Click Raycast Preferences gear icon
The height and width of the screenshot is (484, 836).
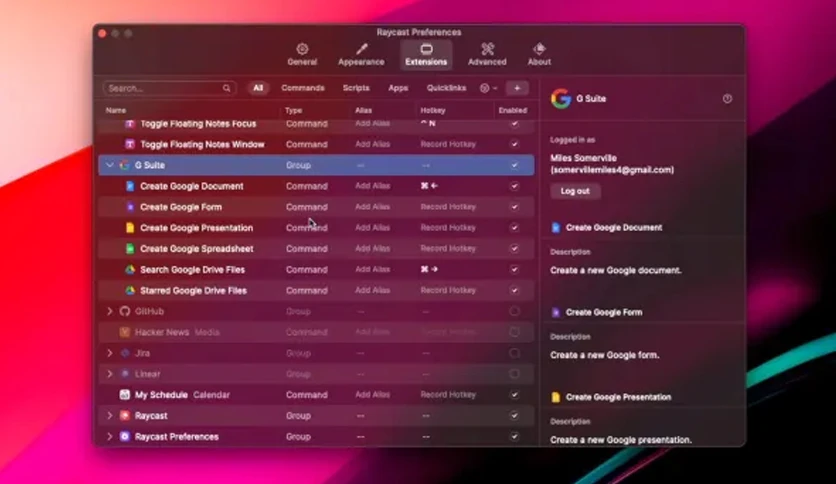(x=125, y=437)
